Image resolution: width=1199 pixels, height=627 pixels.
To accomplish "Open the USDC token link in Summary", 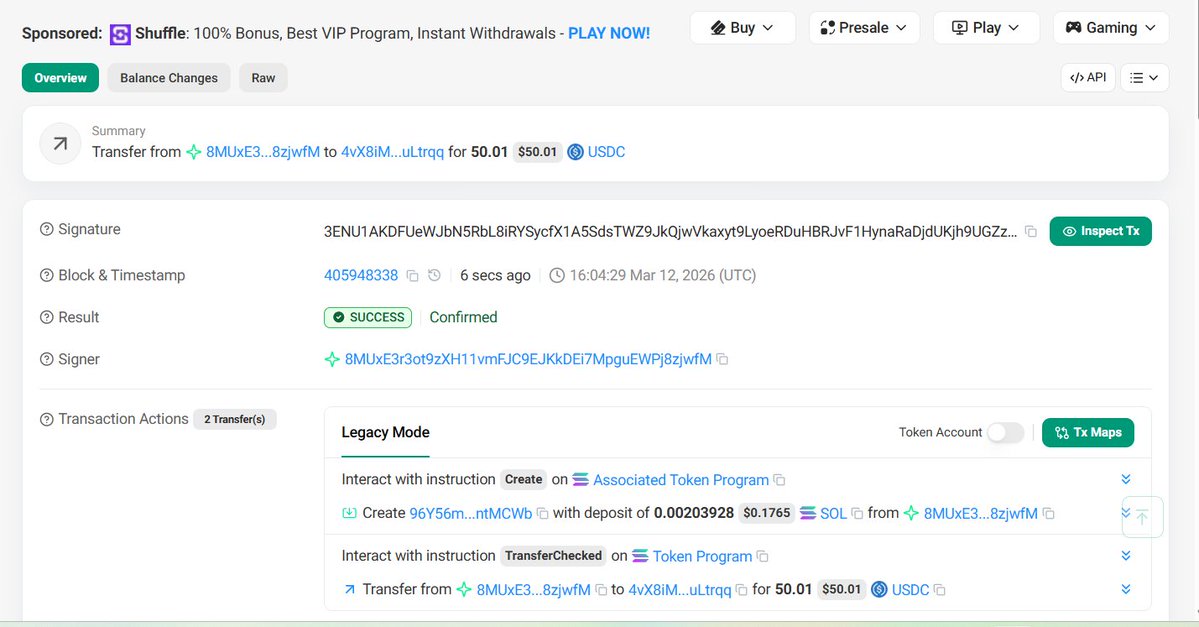I will (x=606, y=152).
